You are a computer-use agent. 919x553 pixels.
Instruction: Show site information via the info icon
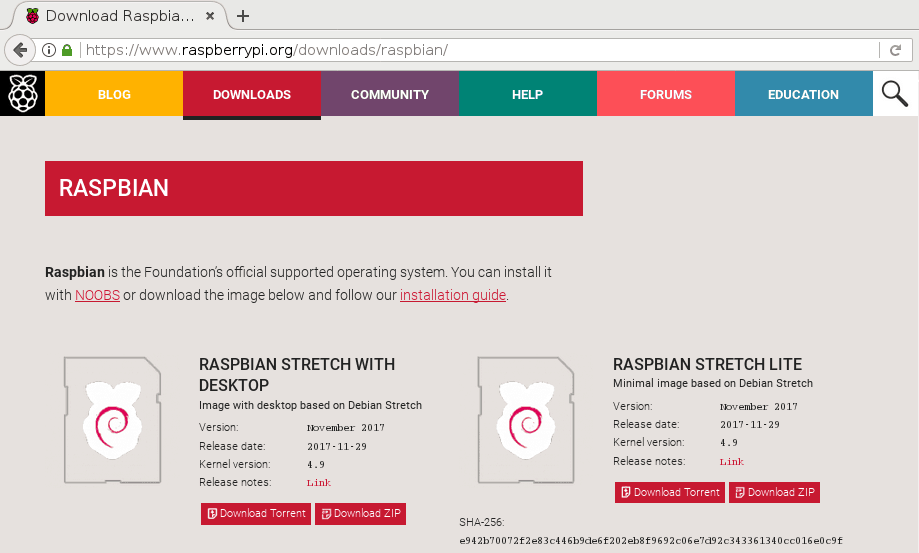[x=49, y=50]
